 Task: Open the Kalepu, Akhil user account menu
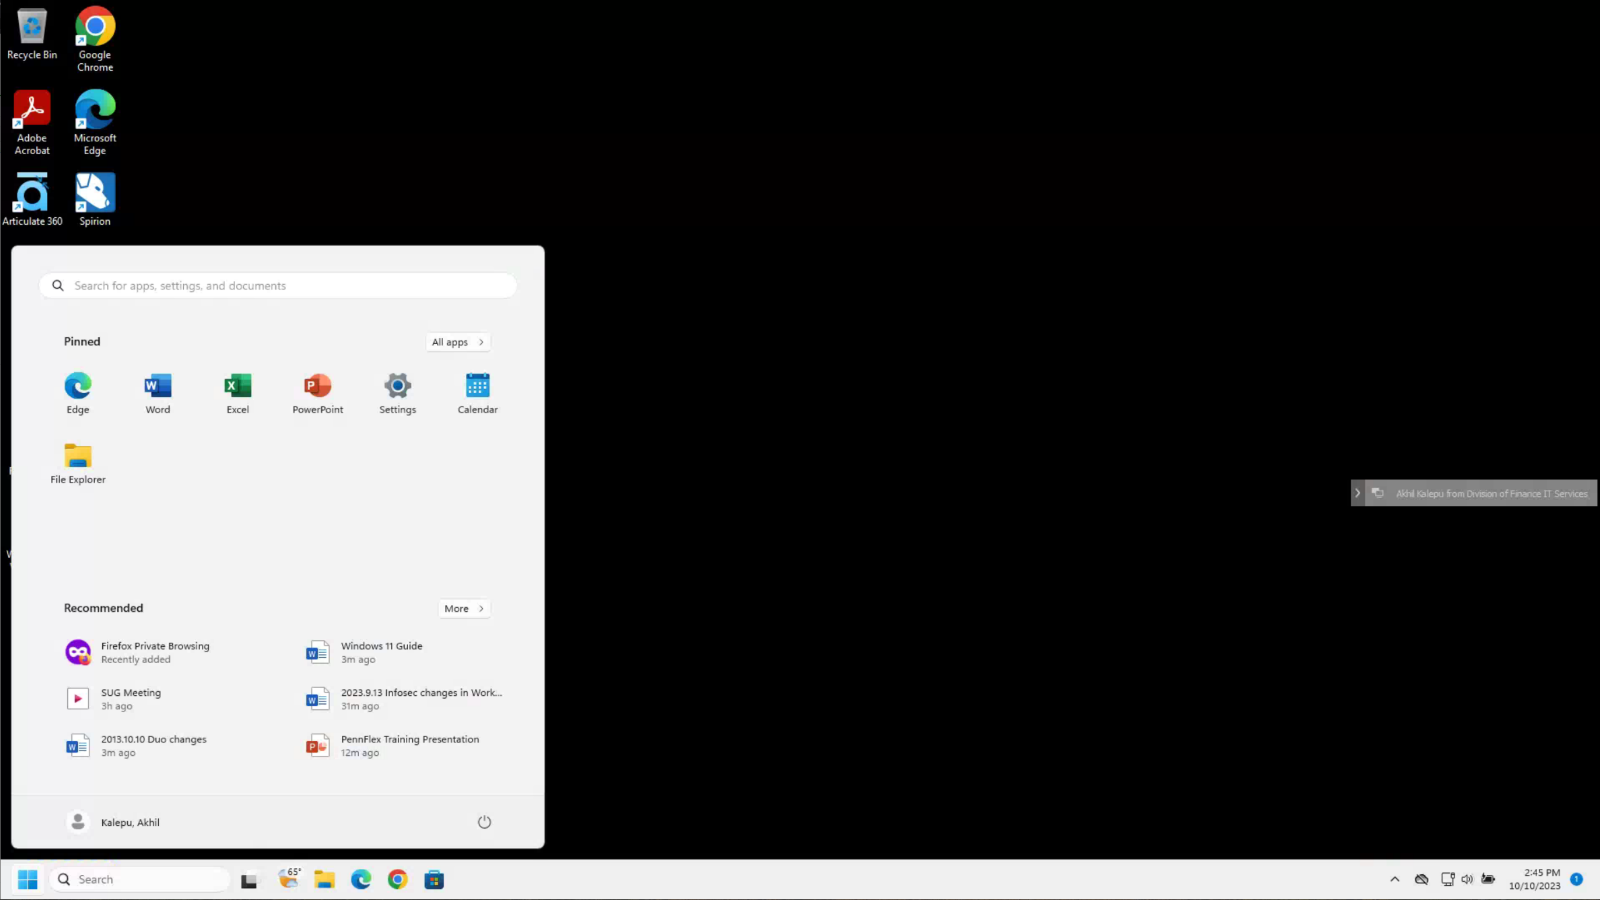tap(114, 822)
